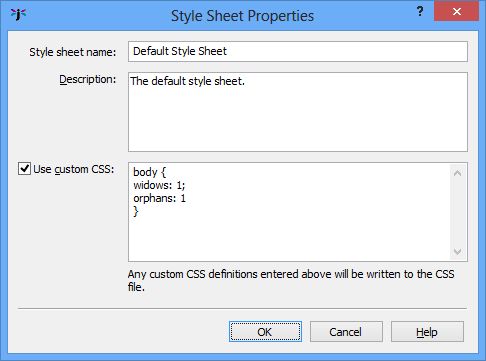
Task: Click the application icon in title bar
Action: (18, 14)
